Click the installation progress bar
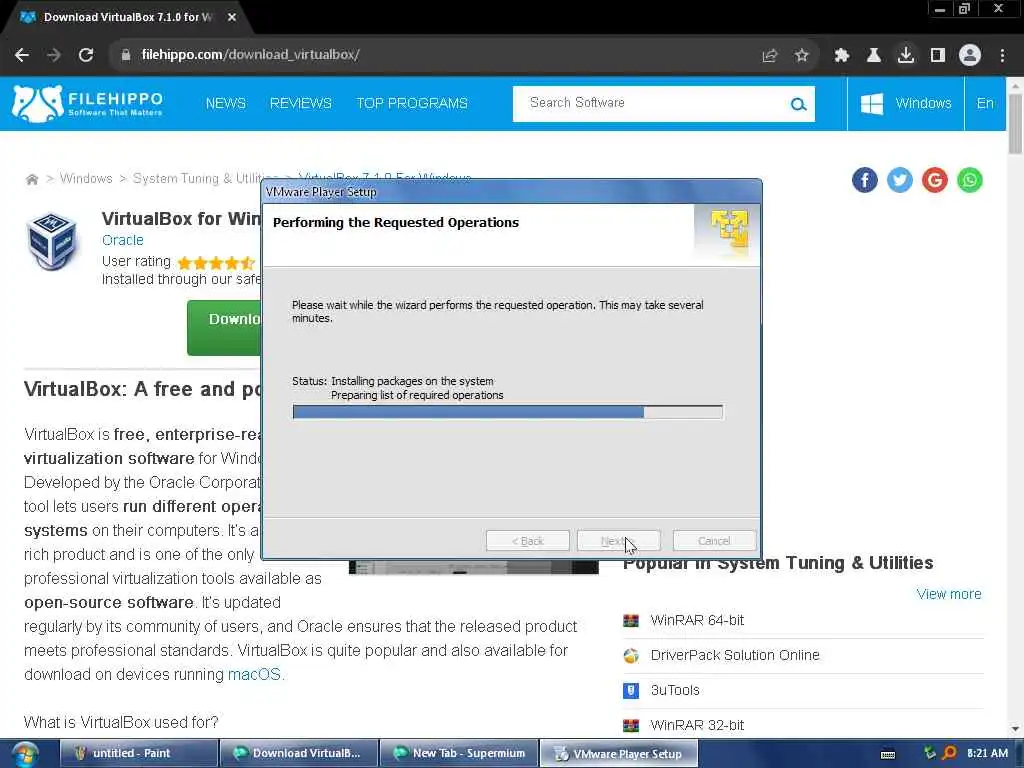 click(x=507, y=412)
